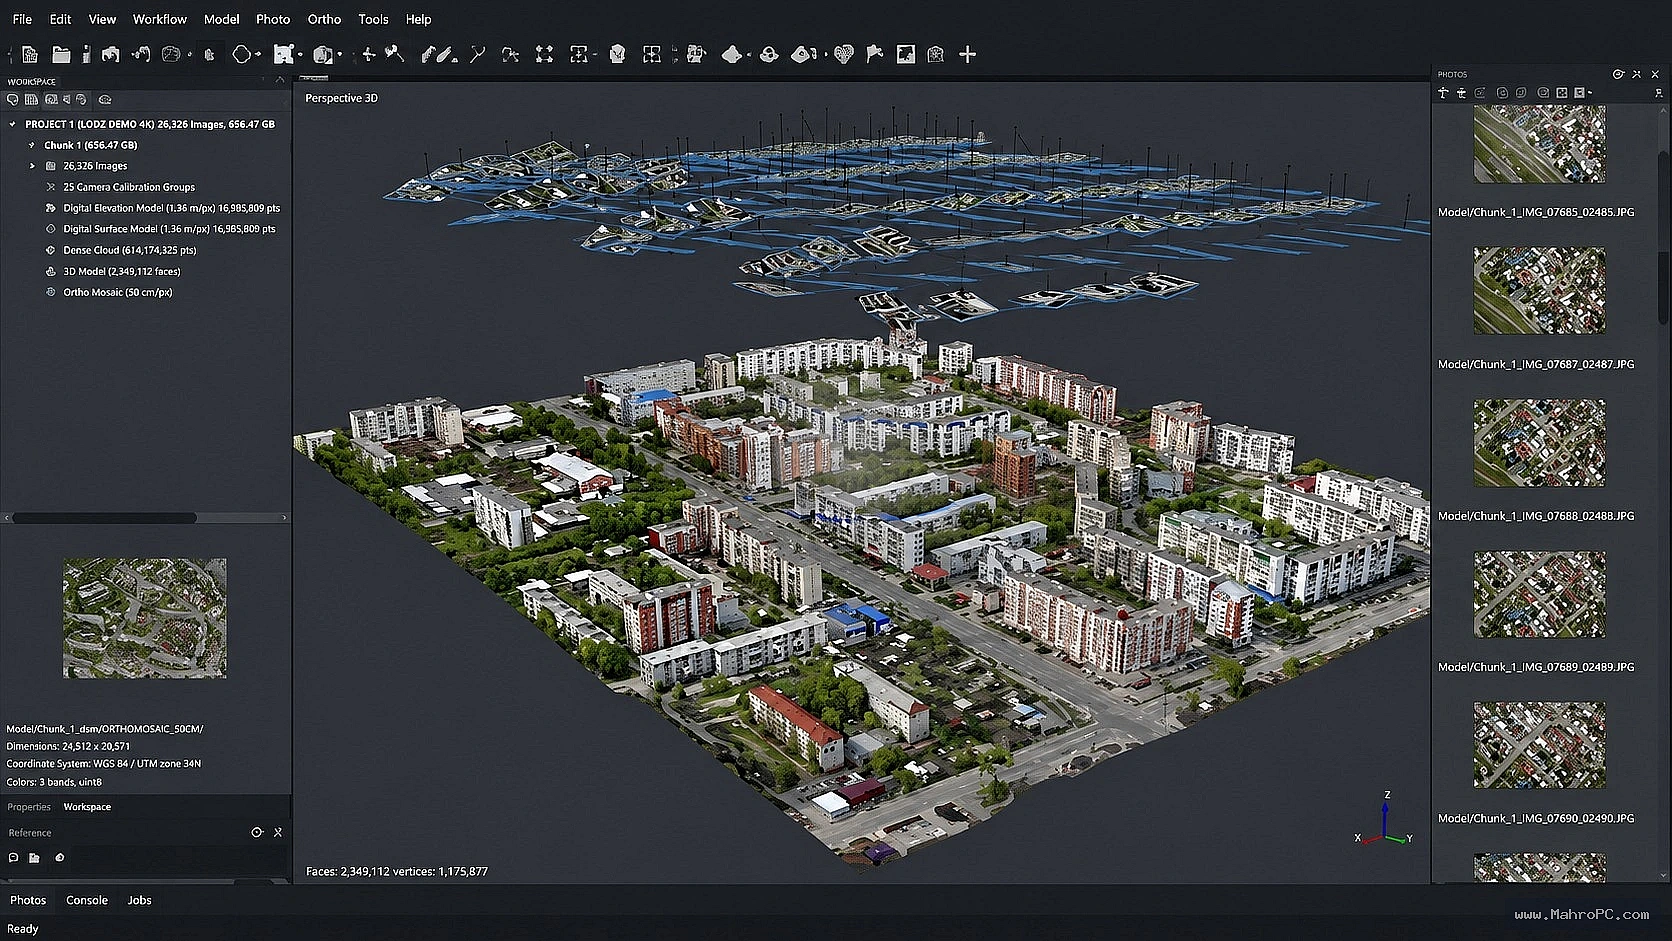Image resolution: width=1672 pixels, height=941 pixels.
Task: Select the Digital Surface Model item
Action: pos(161,229)
